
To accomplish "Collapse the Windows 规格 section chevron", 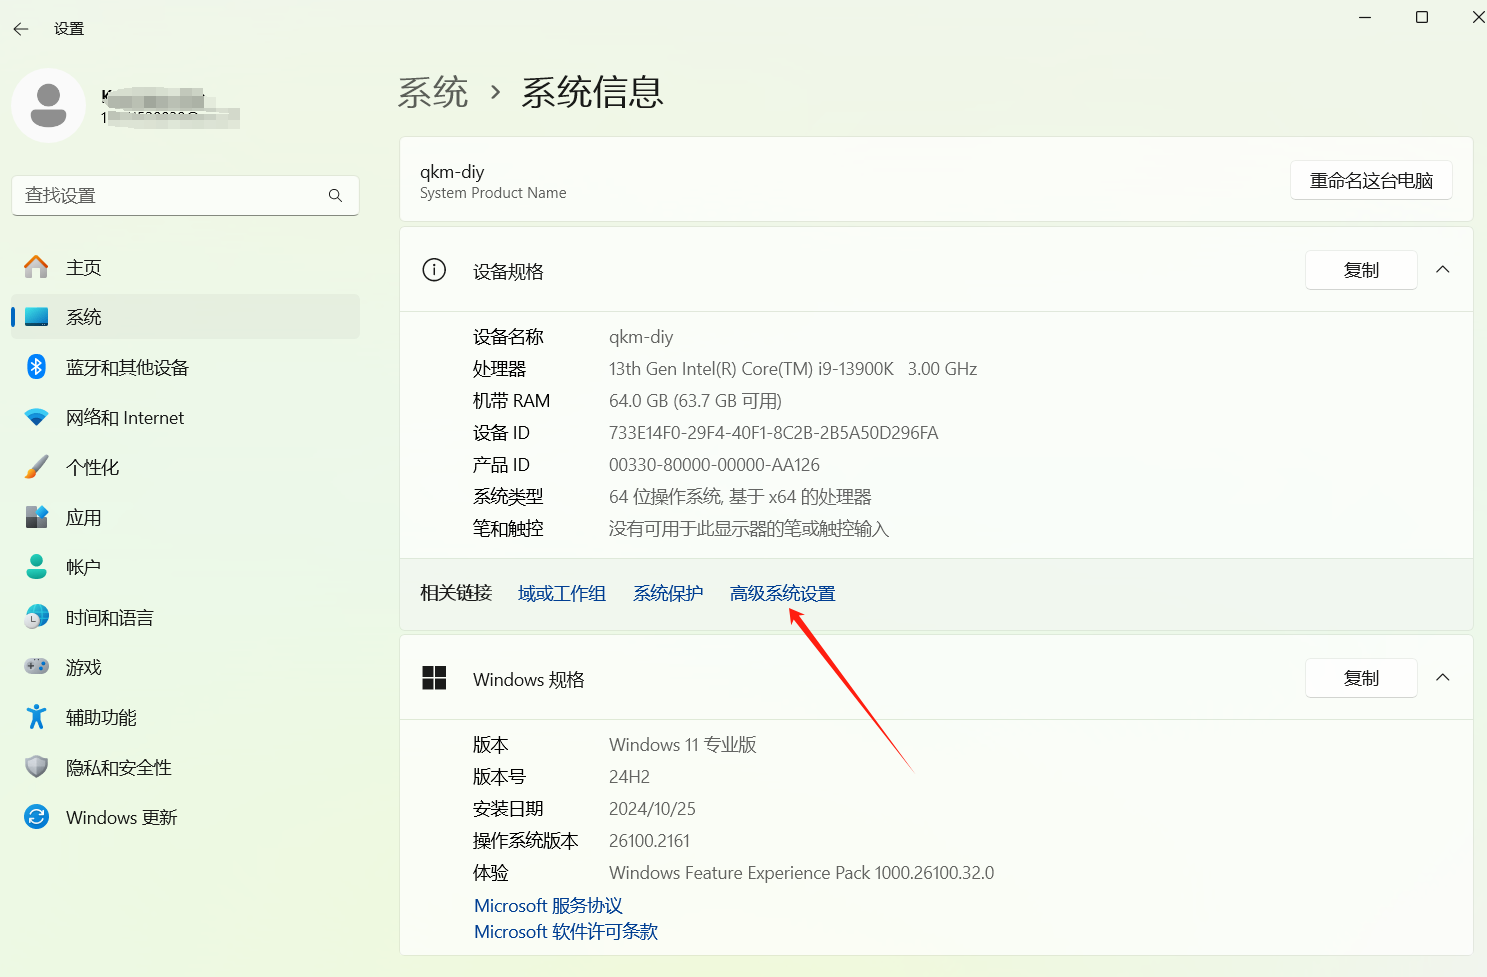I will coord(1443,678).
